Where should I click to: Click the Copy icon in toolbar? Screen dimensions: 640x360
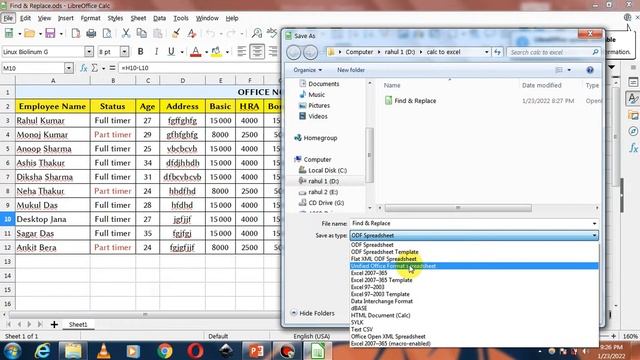pos(142,33)
